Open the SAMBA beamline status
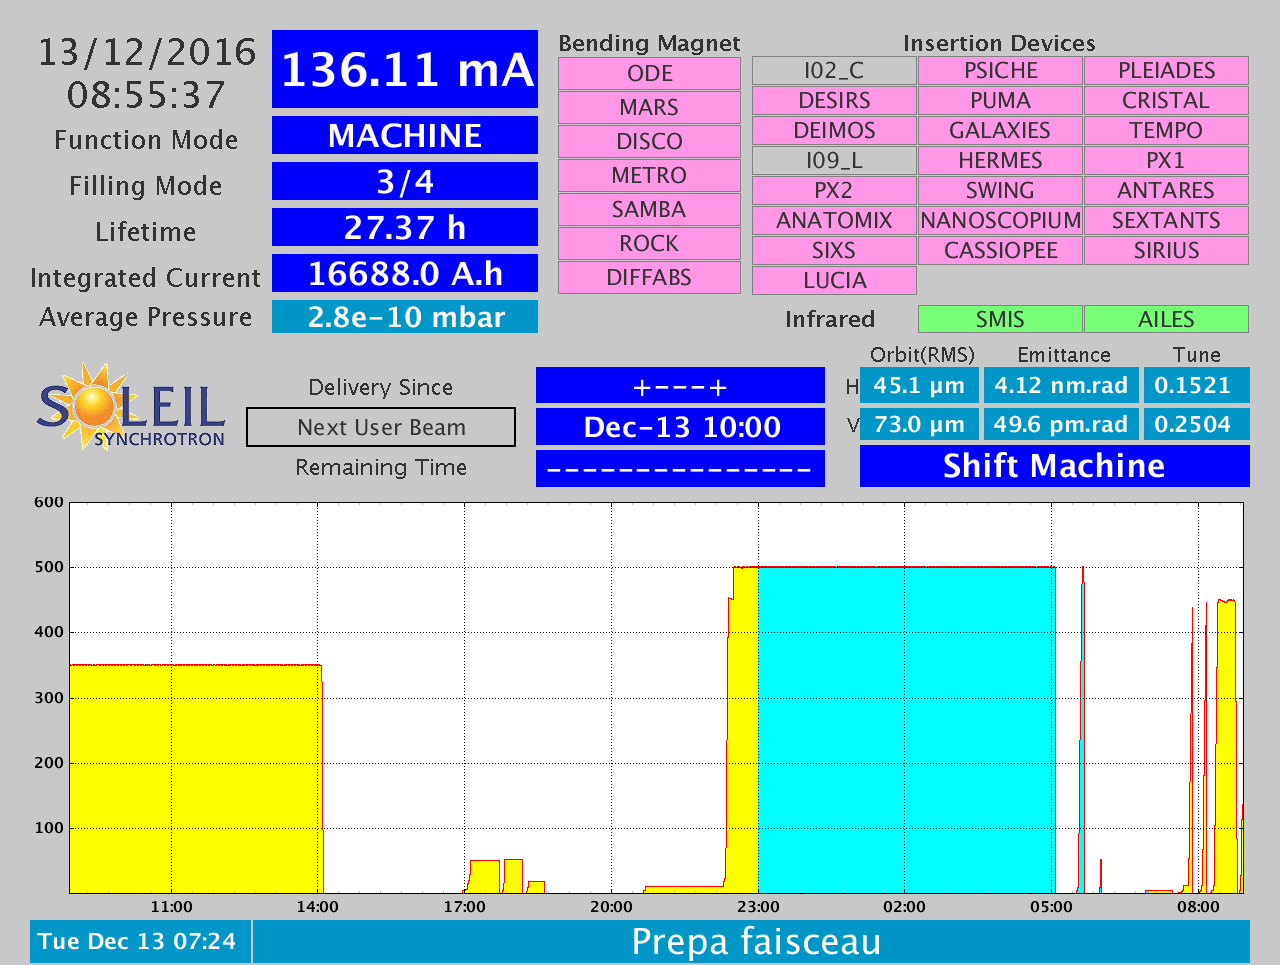The image size is (1280, 965). coord(649,209)
